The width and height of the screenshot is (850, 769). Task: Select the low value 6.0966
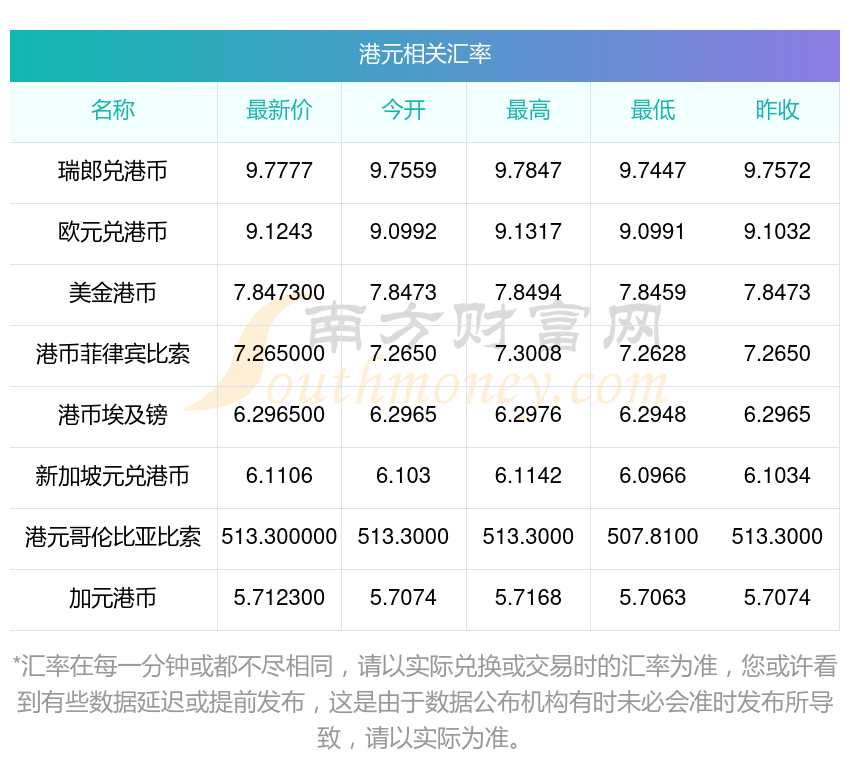pos(653,476)
